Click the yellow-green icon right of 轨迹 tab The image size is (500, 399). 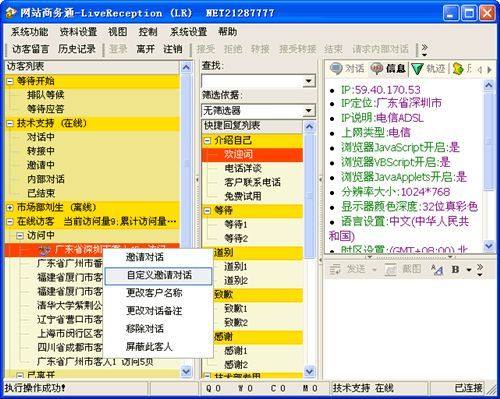pyautogui.click(x=458, y=69)
